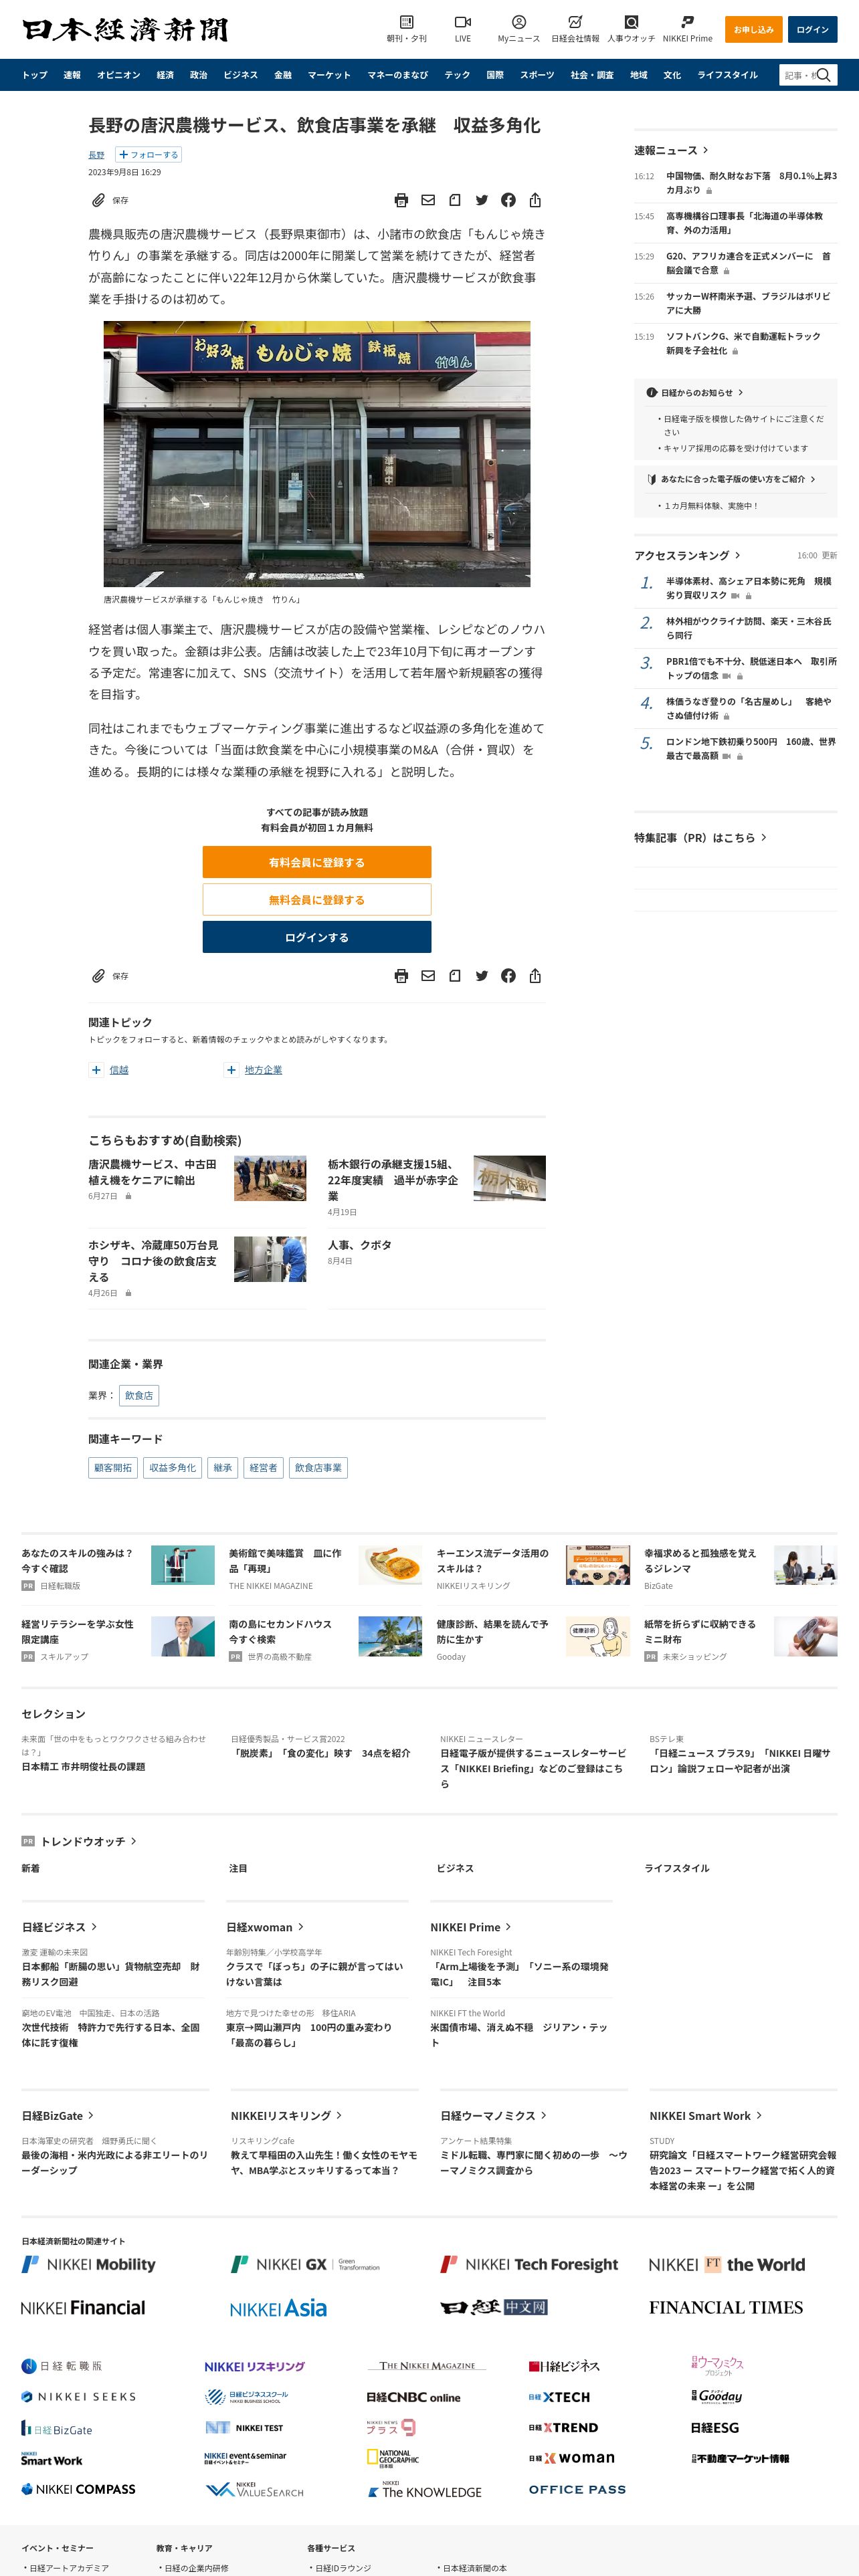
Task: Select オピニオン in navigation bar
Action: 118,75
